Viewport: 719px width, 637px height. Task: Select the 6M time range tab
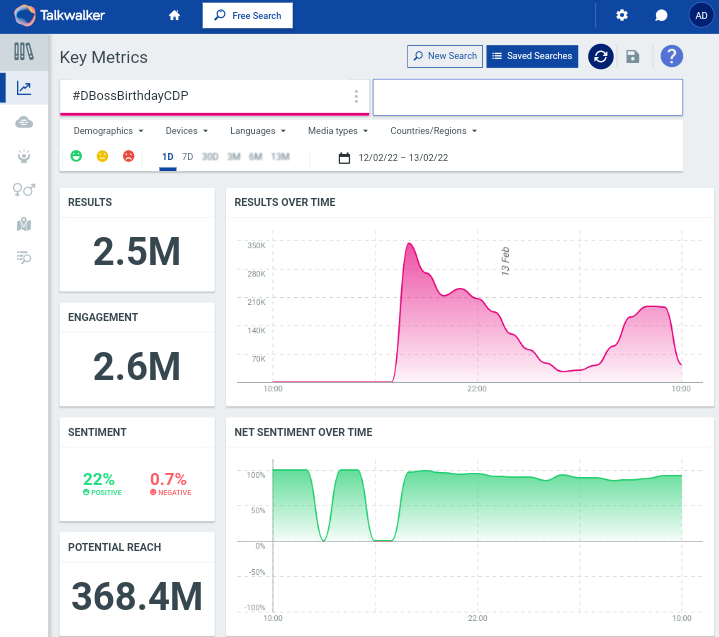coord(255,157)
